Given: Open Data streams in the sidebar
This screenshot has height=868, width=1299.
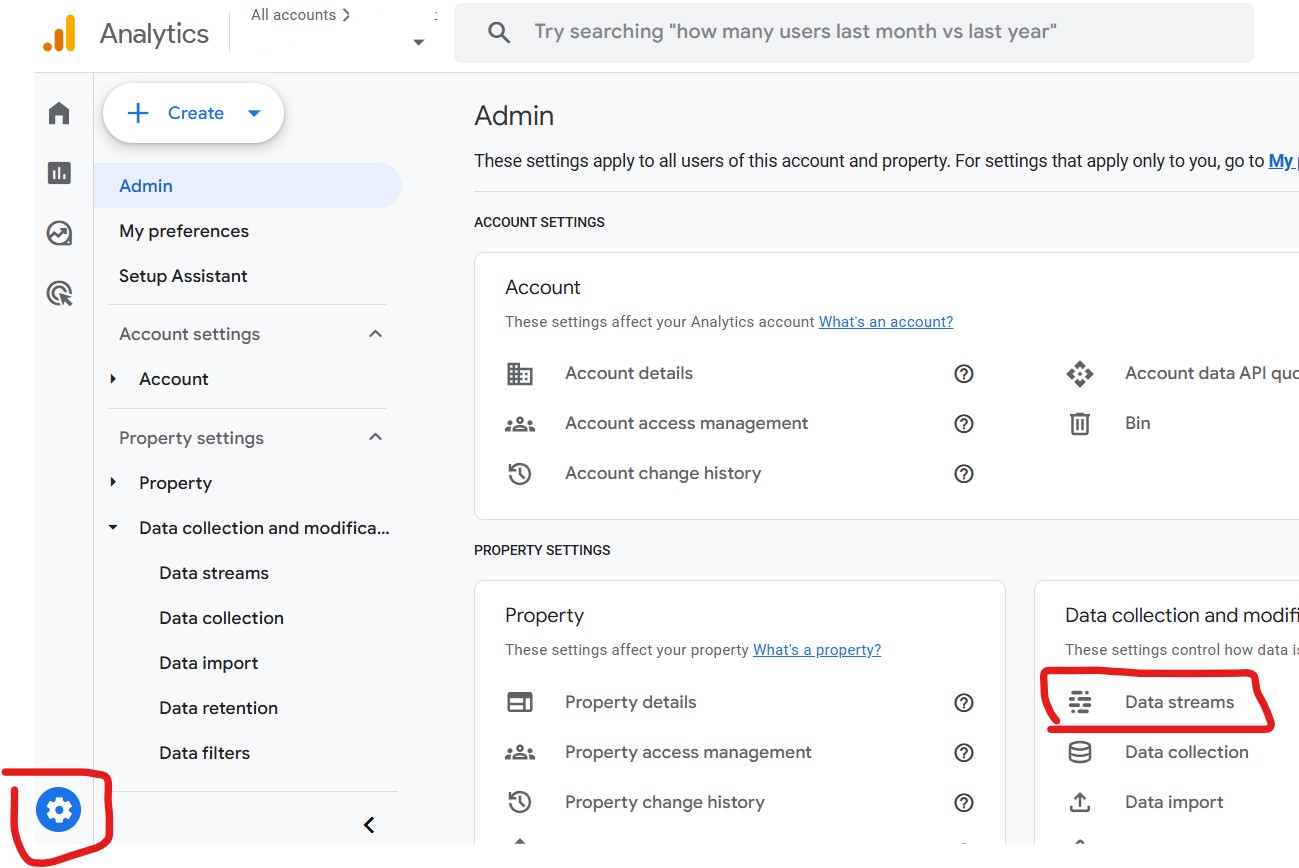Looking at the screenshot, I should click(x=214, y=573).
